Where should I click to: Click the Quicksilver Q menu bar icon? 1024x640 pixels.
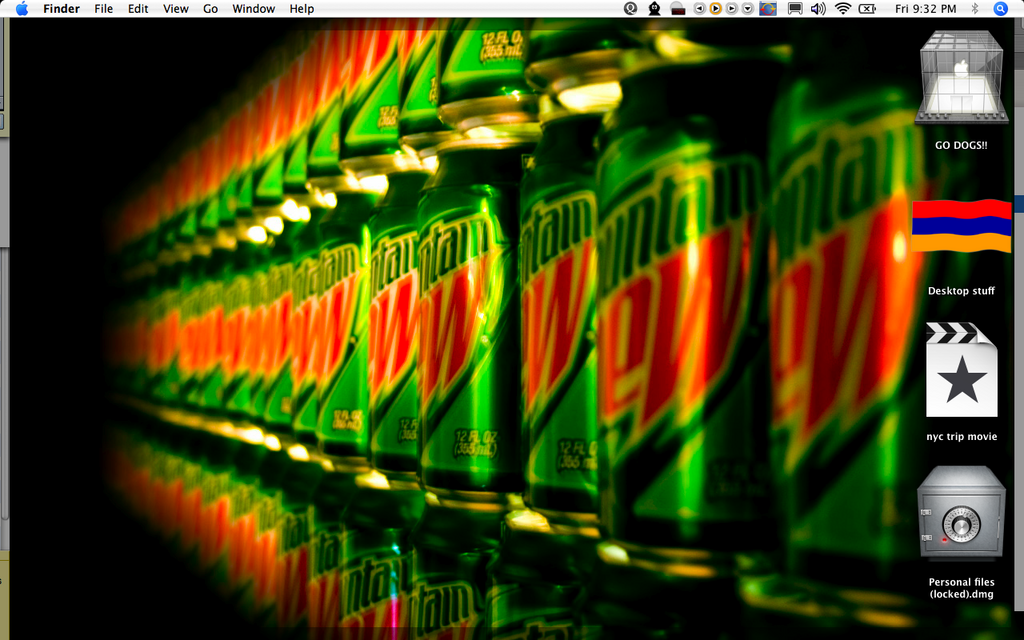[x=630, y=8]
